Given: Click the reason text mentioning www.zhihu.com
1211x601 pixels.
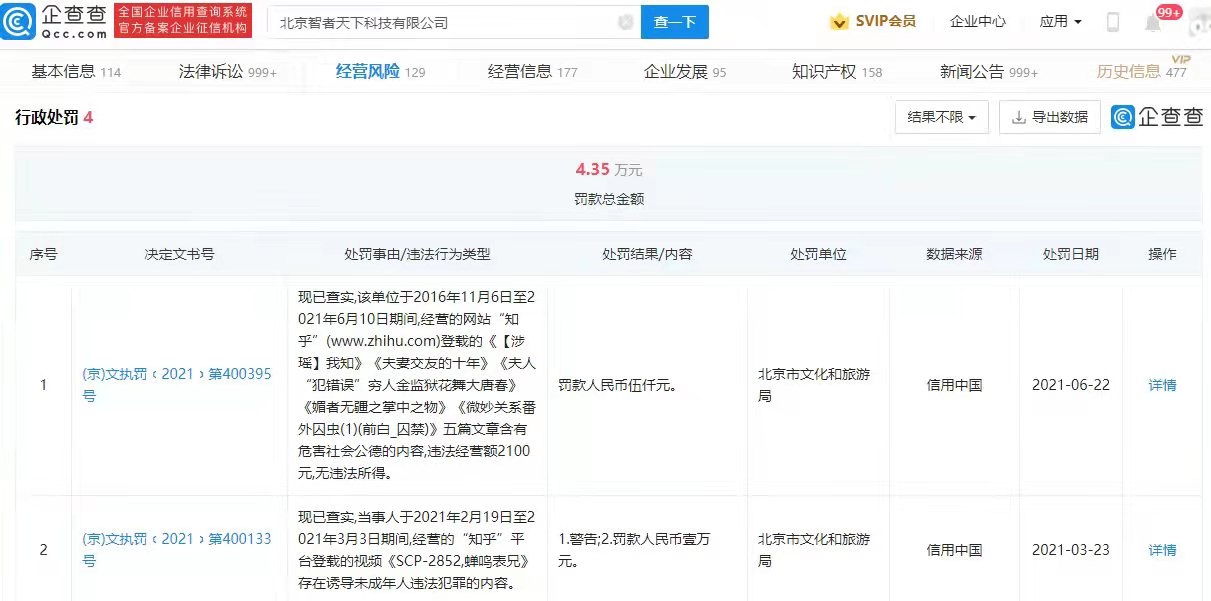Looking at the screenshot, I should tap(417, 385).
